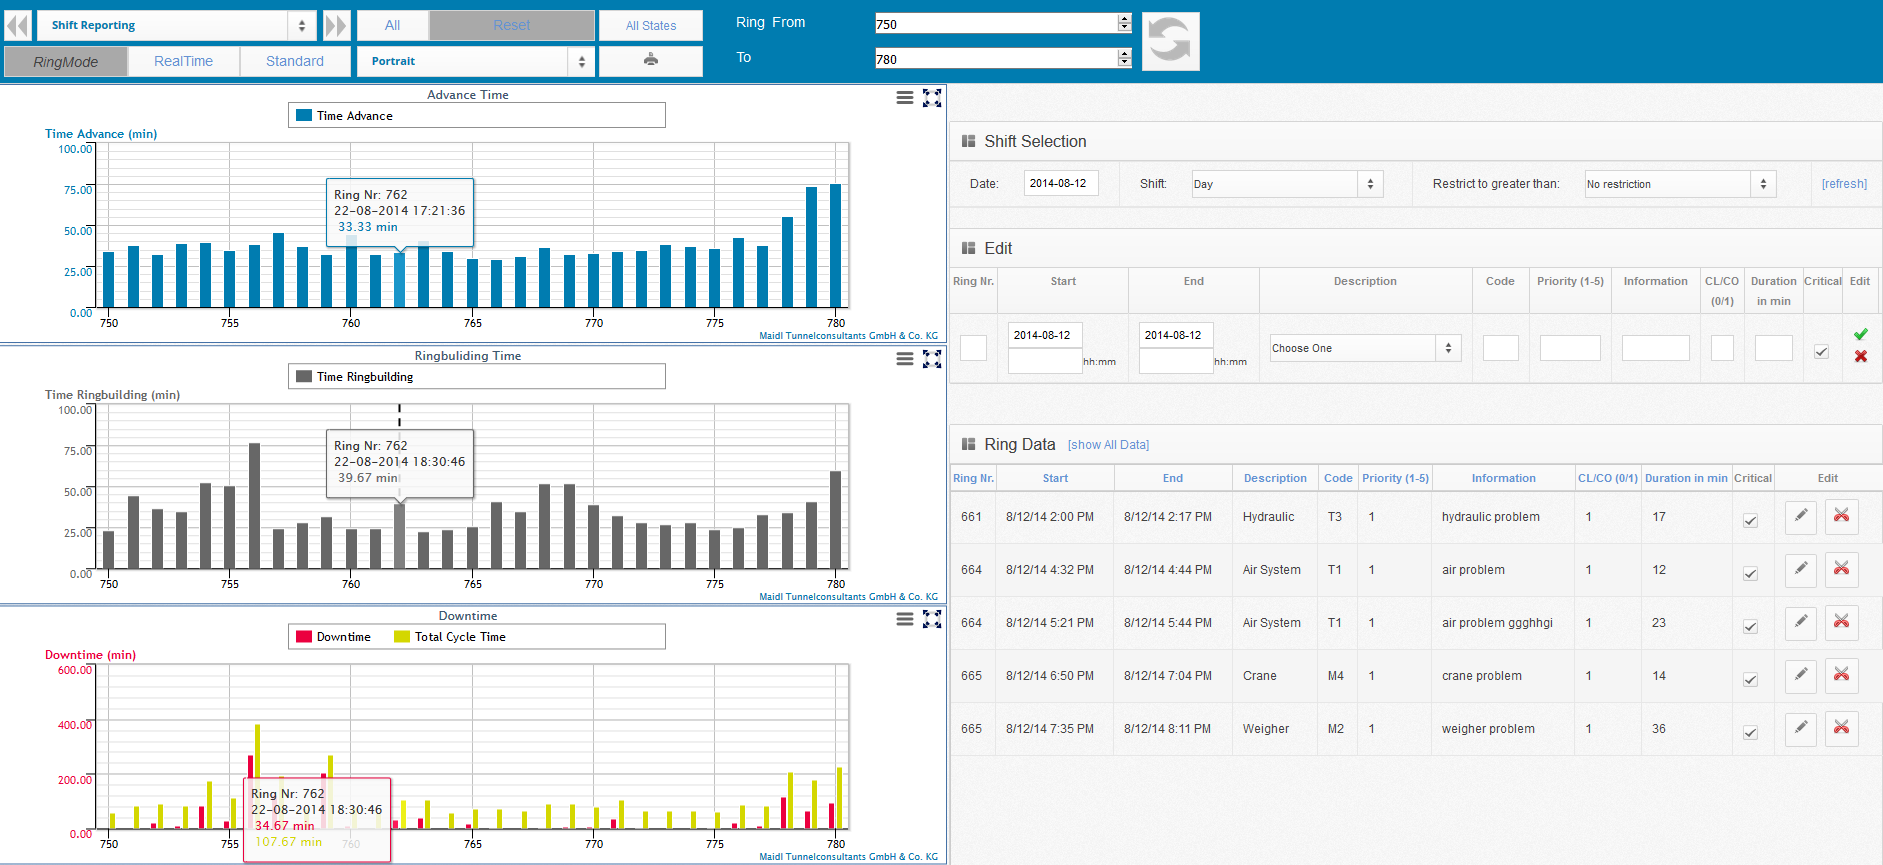
Task: Switch to Standard mode tab
Action: point(294,61)
